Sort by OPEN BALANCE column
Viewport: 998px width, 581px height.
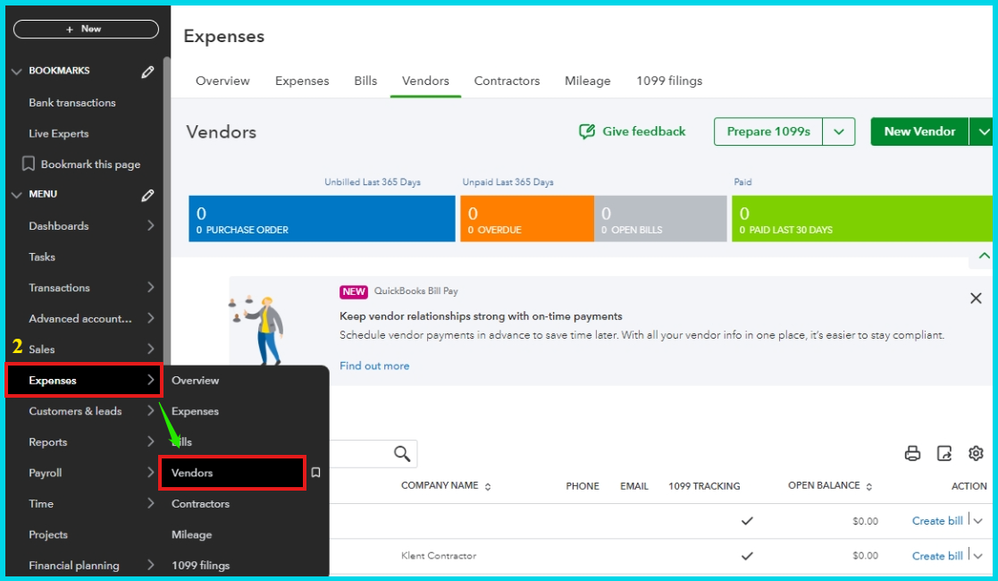click(830, 486)
